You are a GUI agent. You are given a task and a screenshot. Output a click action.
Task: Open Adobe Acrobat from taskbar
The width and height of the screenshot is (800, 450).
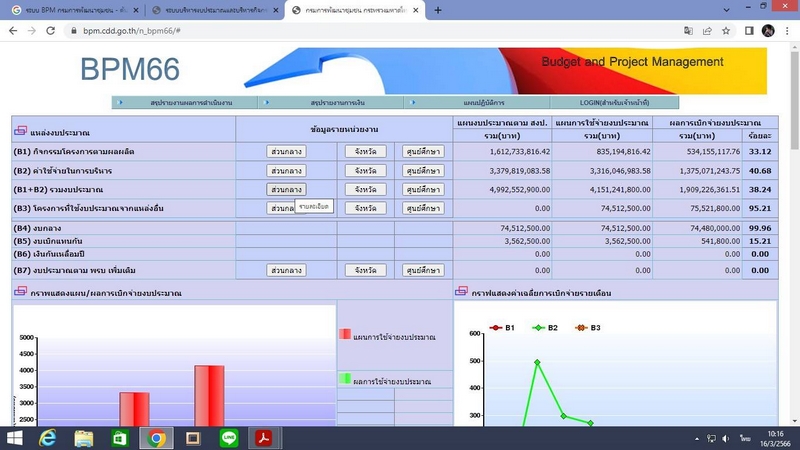point(264,438)
